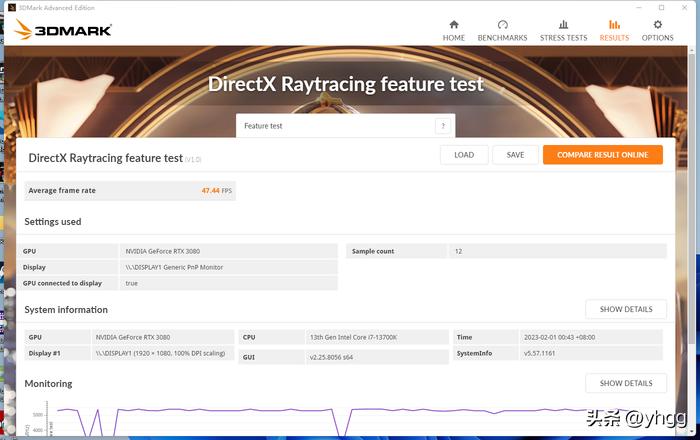Go to the HOME tab
700x440 pixels.
(454, 31)
